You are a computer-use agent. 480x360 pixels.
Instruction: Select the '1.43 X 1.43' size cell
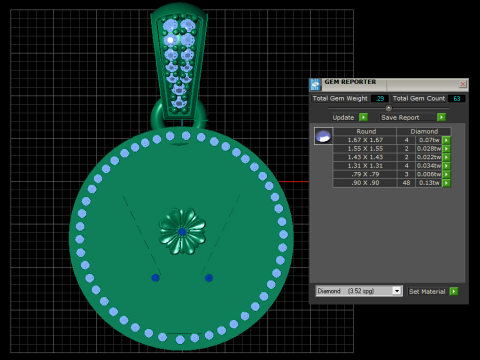point(365,157)
